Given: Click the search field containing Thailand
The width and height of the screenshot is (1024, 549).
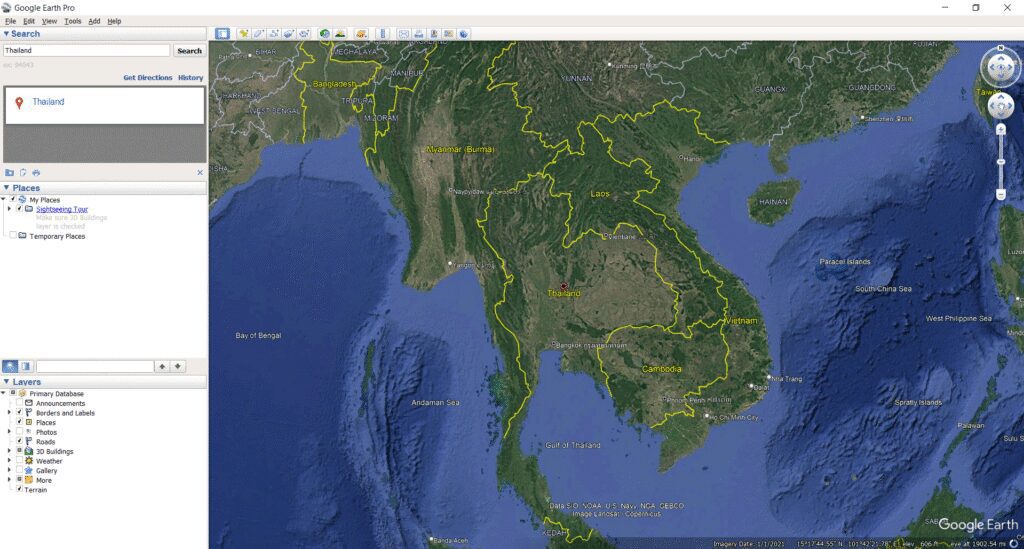Looking at the screenshot, I should [x=86, y=50].
